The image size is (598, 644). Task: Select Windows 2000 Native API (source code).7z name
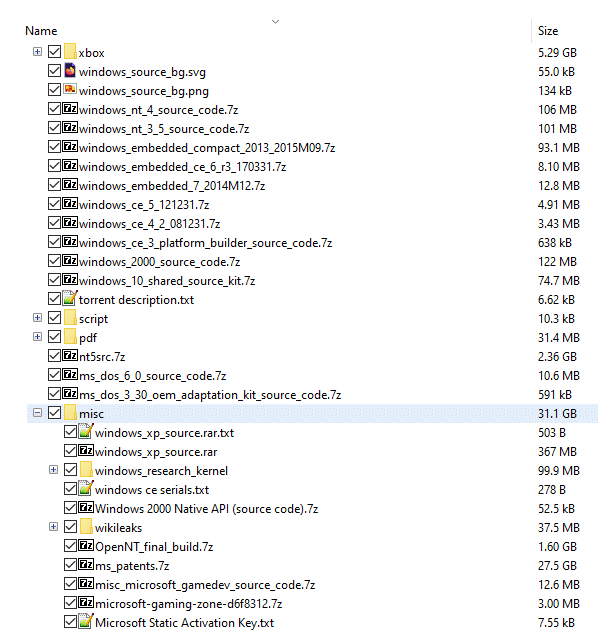[207, 509]
